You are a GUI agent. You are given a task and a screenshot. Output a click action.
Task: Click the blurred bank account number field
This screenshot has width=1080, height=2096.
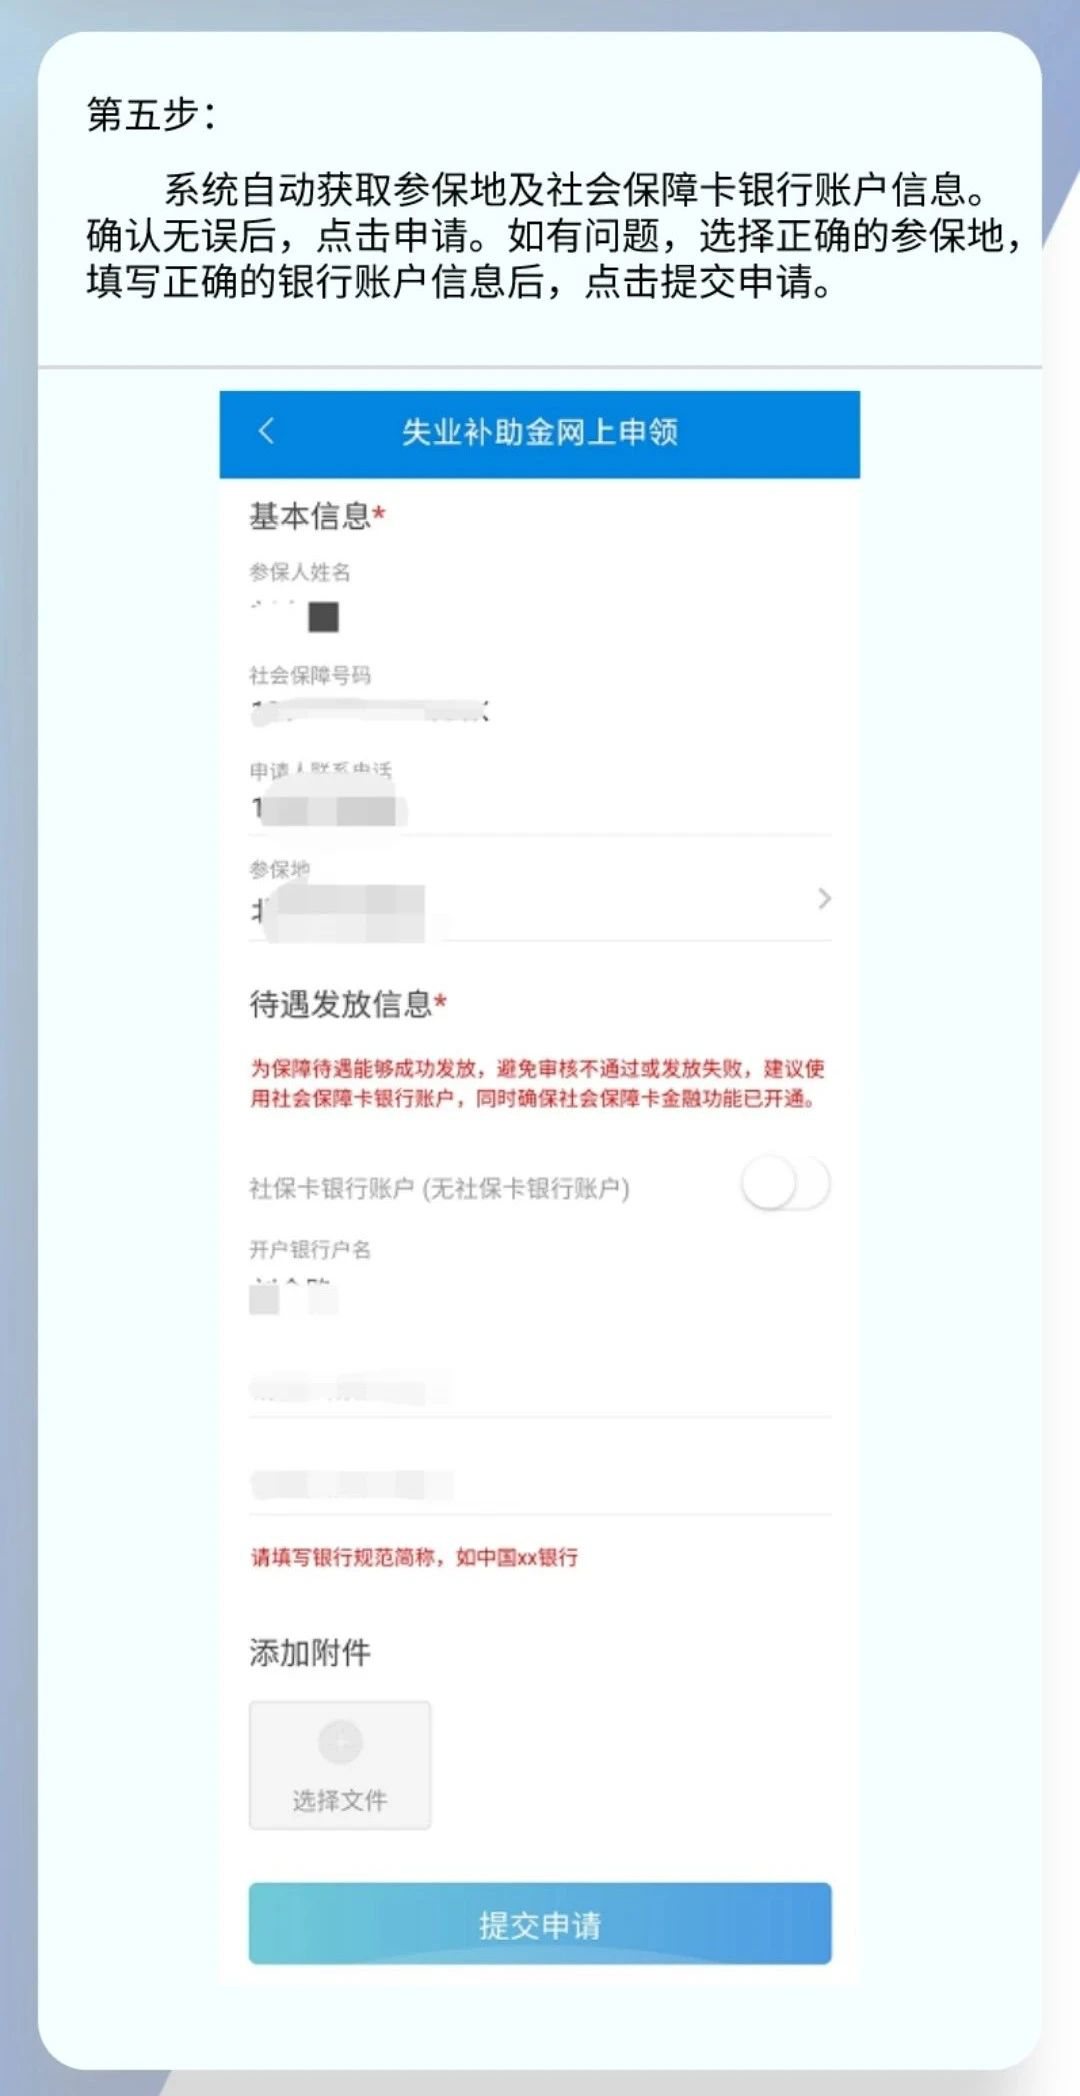point(540,1389)
